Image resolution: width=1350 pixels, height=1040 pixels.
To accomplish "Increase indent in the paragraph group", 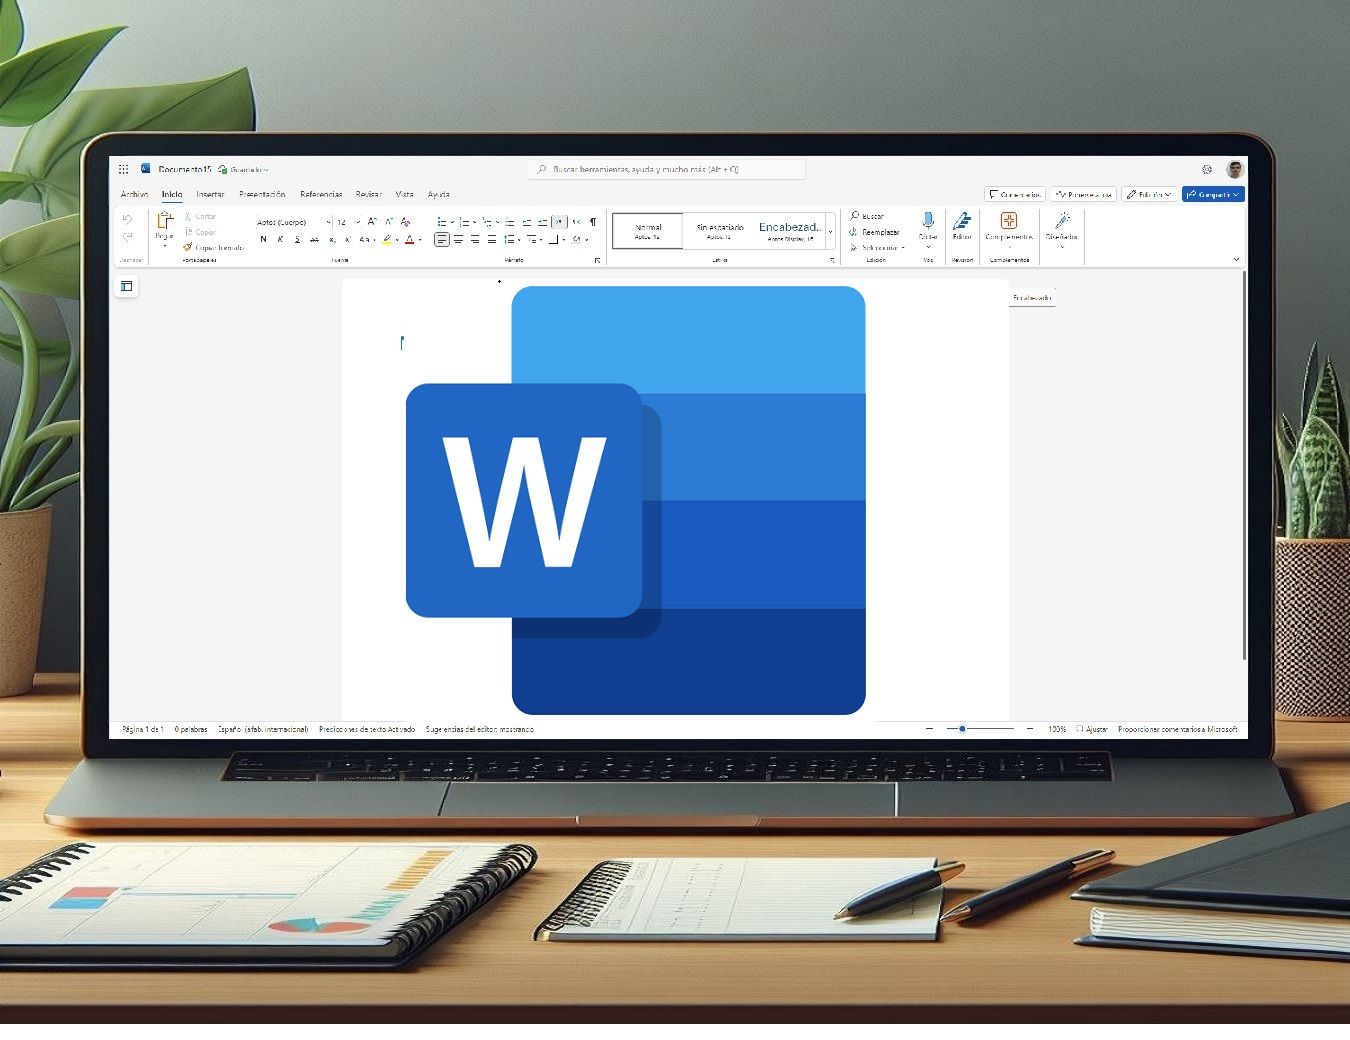I will (x=543, y=222).
